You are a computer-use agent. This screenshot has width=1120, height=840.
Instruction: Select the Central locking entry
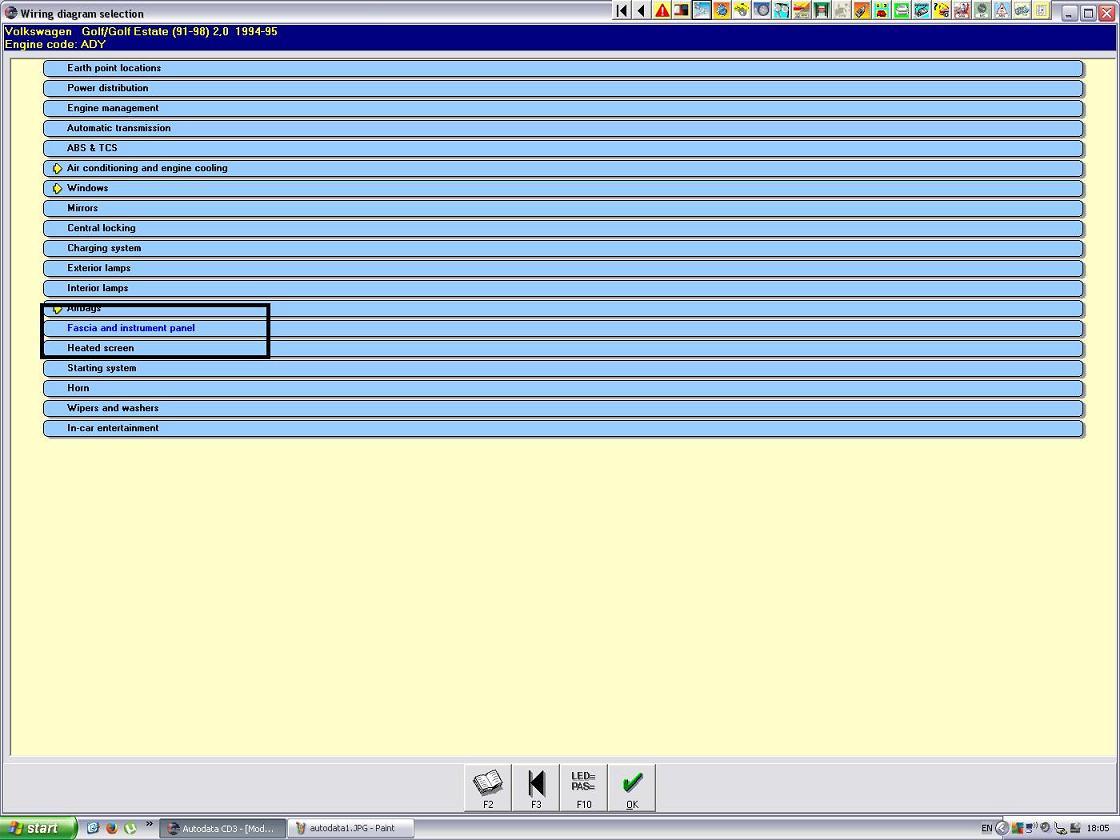point(101,228)
